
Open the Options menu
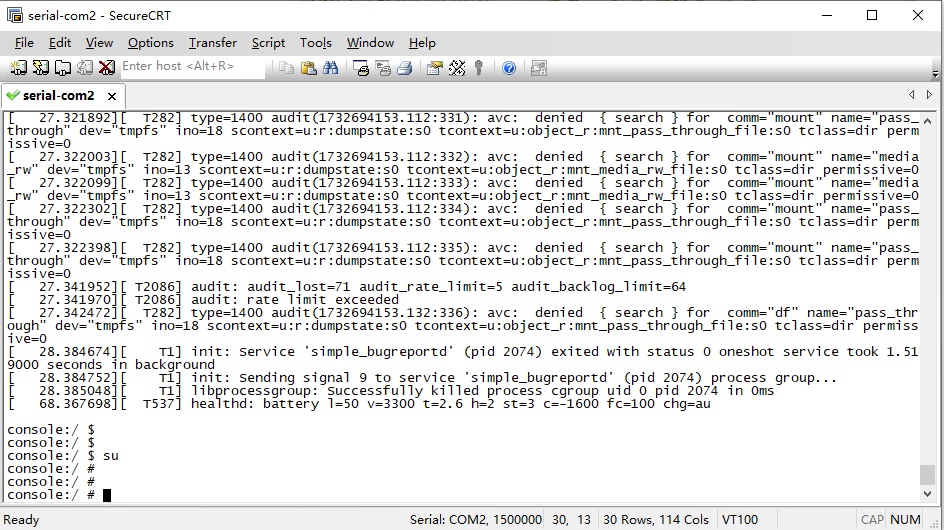(x=151, y=43)
